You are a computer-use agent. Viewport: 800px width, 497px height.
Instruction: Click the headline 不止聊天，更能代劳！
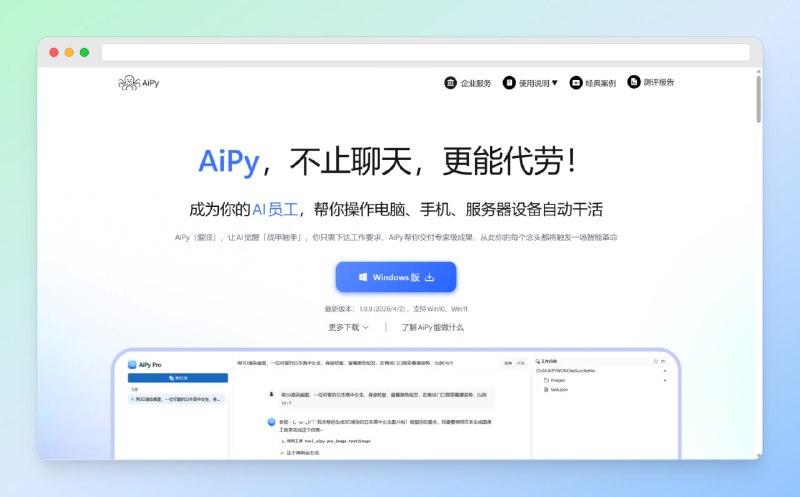[434, 161]
